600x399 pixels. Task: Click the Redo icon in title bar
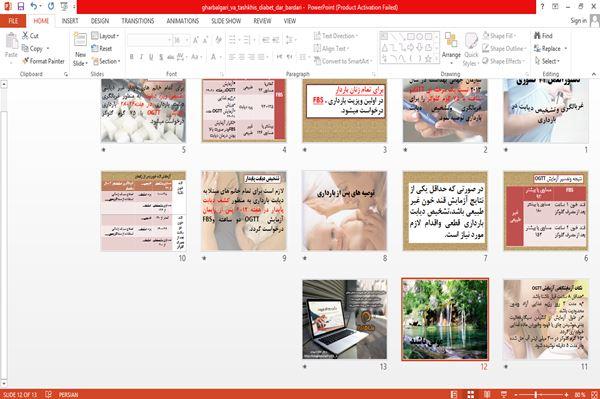tap(51, 7)
